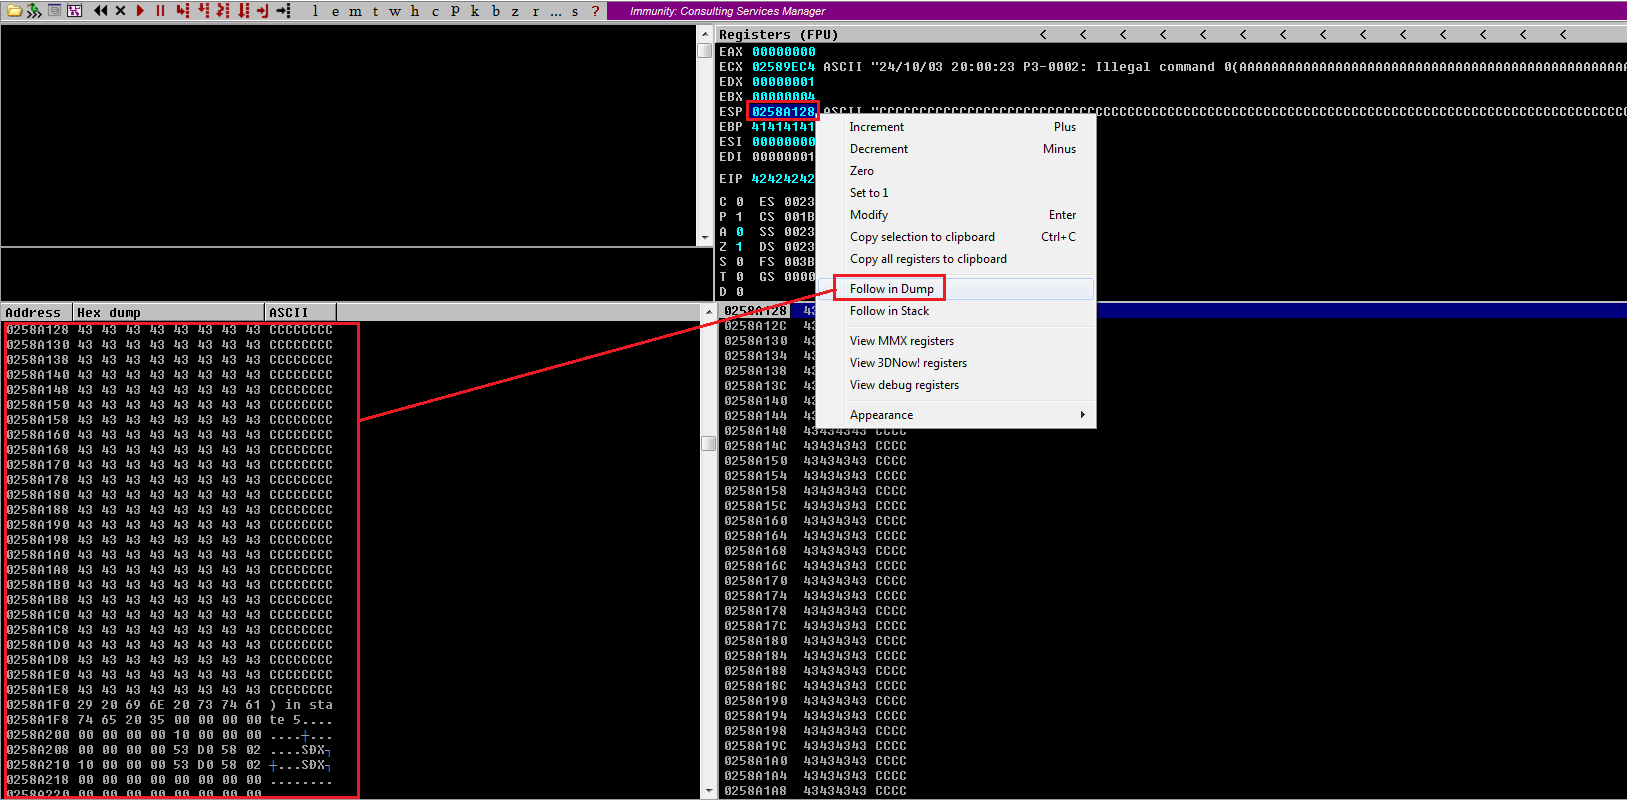
Task: Open help with the red question mark
Action: pyautogui.click(x=595, y=11)
